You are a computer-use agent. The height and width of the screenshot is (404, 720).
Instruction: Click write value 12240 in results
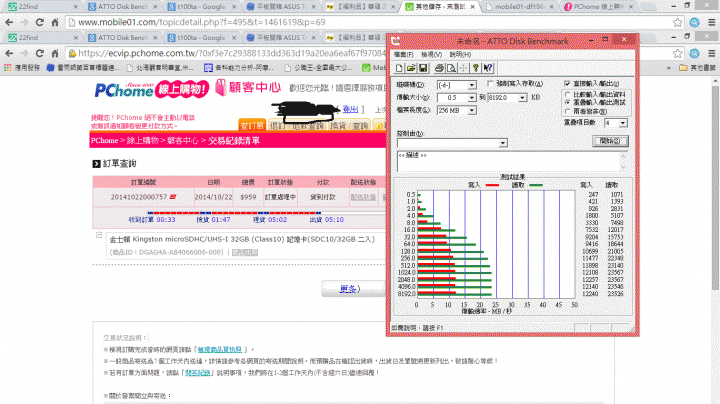pos(590,294)
